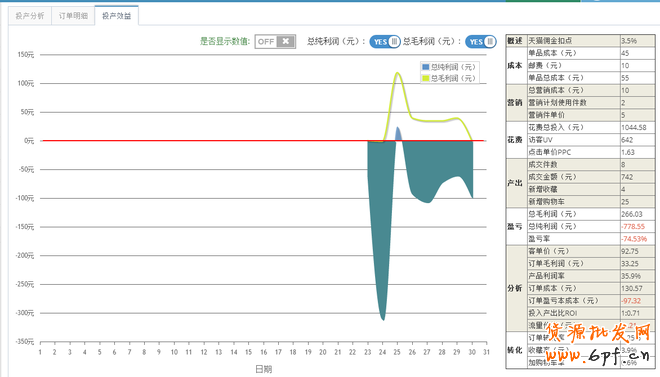Toggle the 是否显示数值 OFF switch

coord(275,41)
